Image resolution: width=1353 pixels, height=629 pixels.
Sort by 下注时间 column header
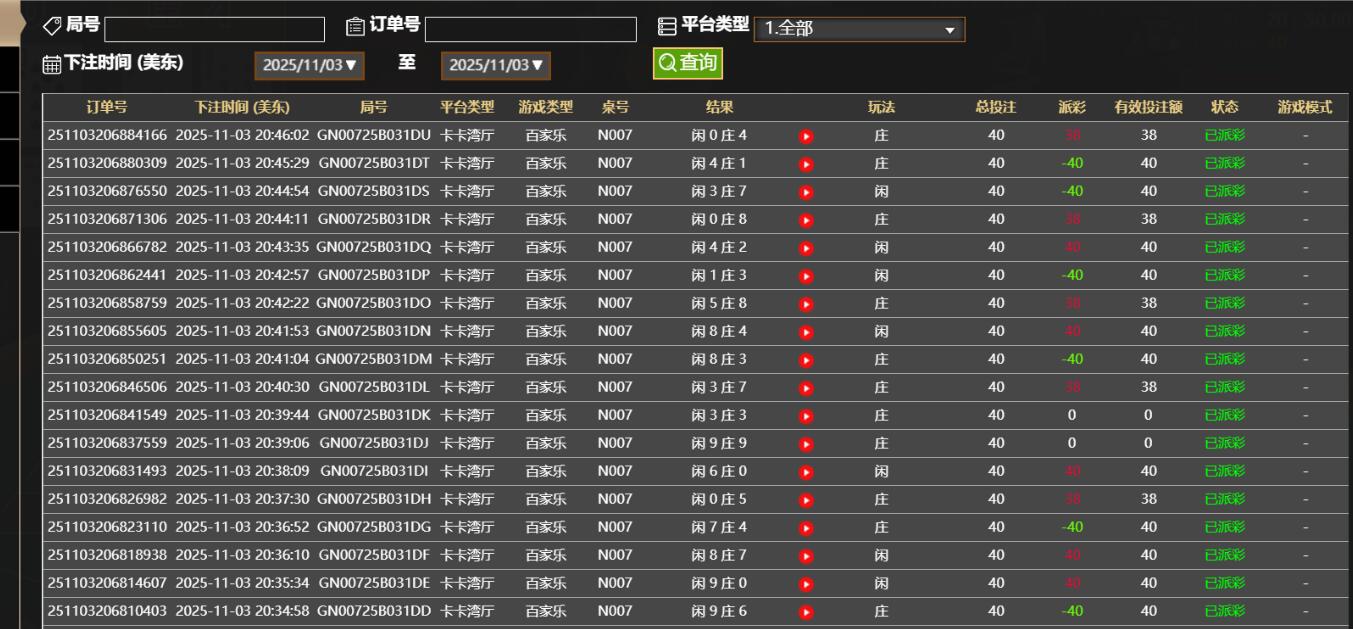tap(242, 107)
